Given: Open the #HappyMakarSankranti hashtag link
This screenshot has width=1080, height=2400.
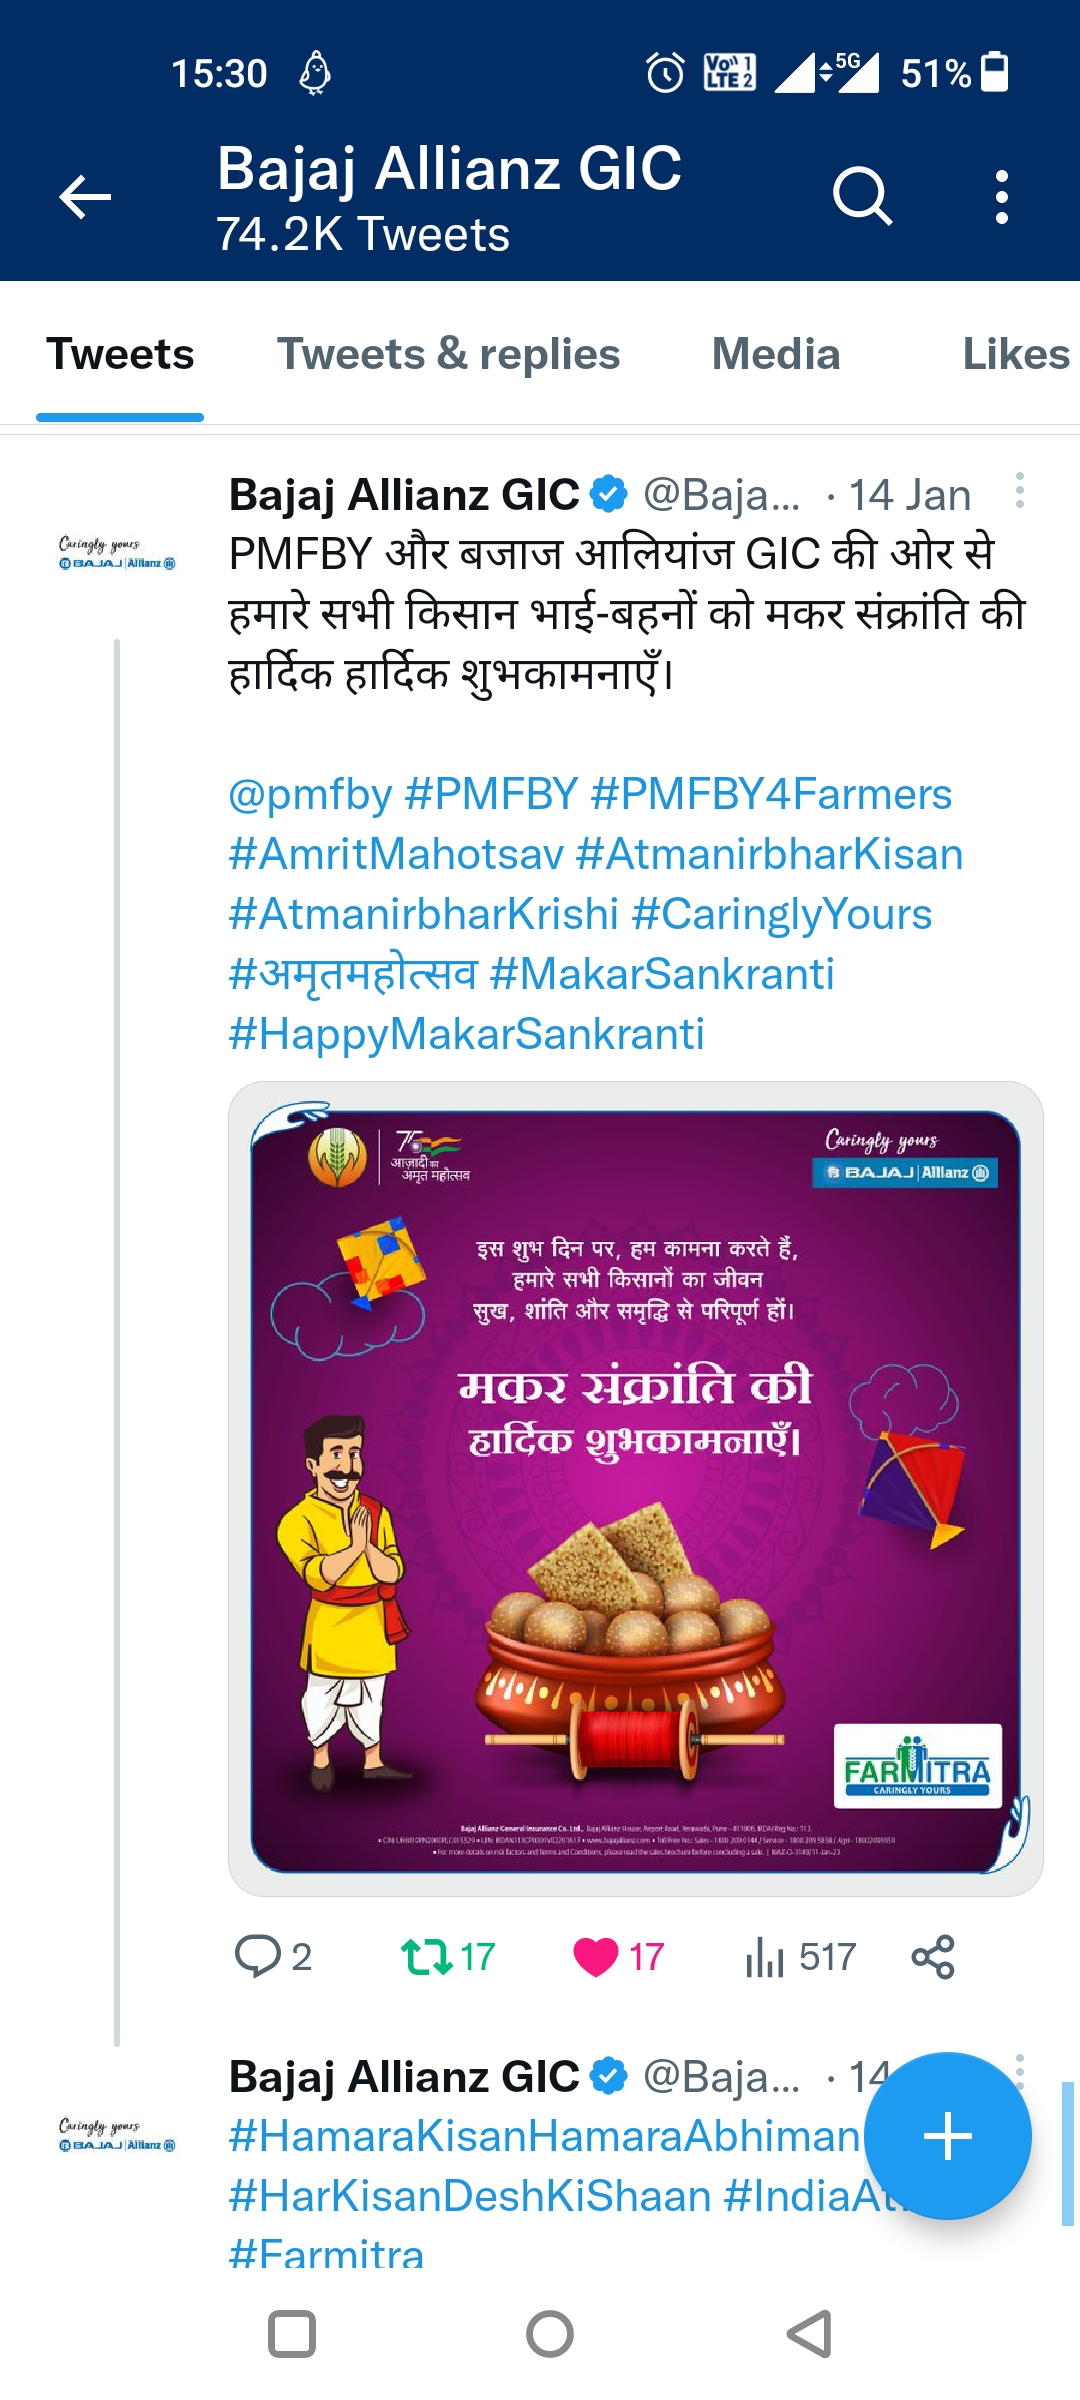Looking at the screenshot, I should point(466,1034).
